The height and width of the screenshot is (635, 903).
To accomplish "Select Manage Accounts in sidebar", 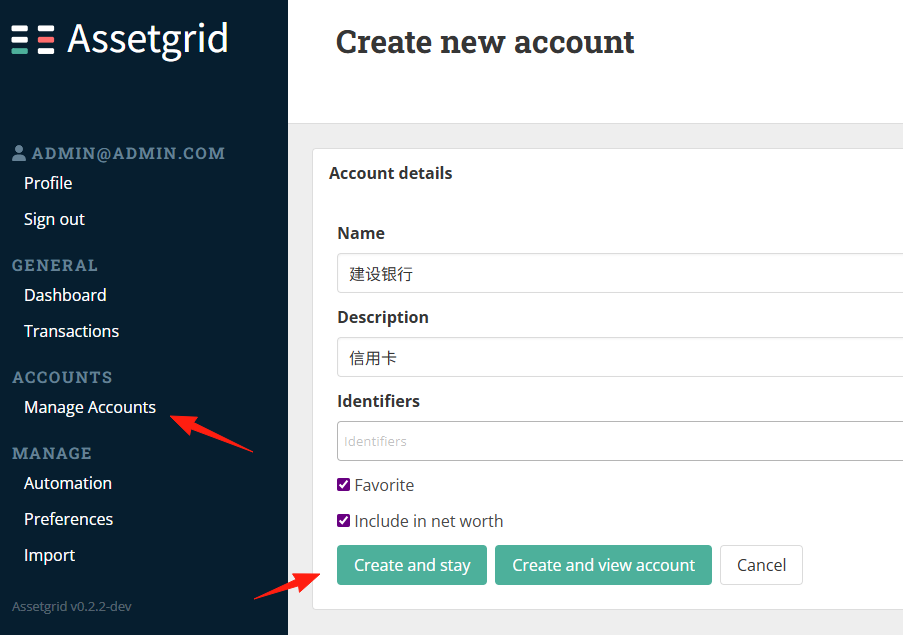I will pos(90,408).
